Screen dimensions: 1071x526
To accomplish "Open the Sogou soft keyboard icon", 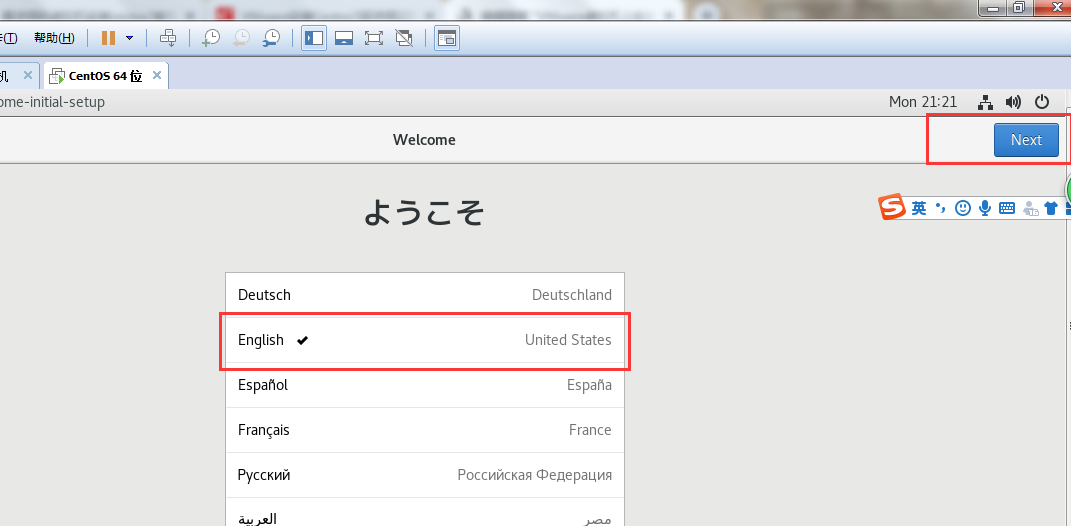I will pyautogui.click(x=1007, y=208).
